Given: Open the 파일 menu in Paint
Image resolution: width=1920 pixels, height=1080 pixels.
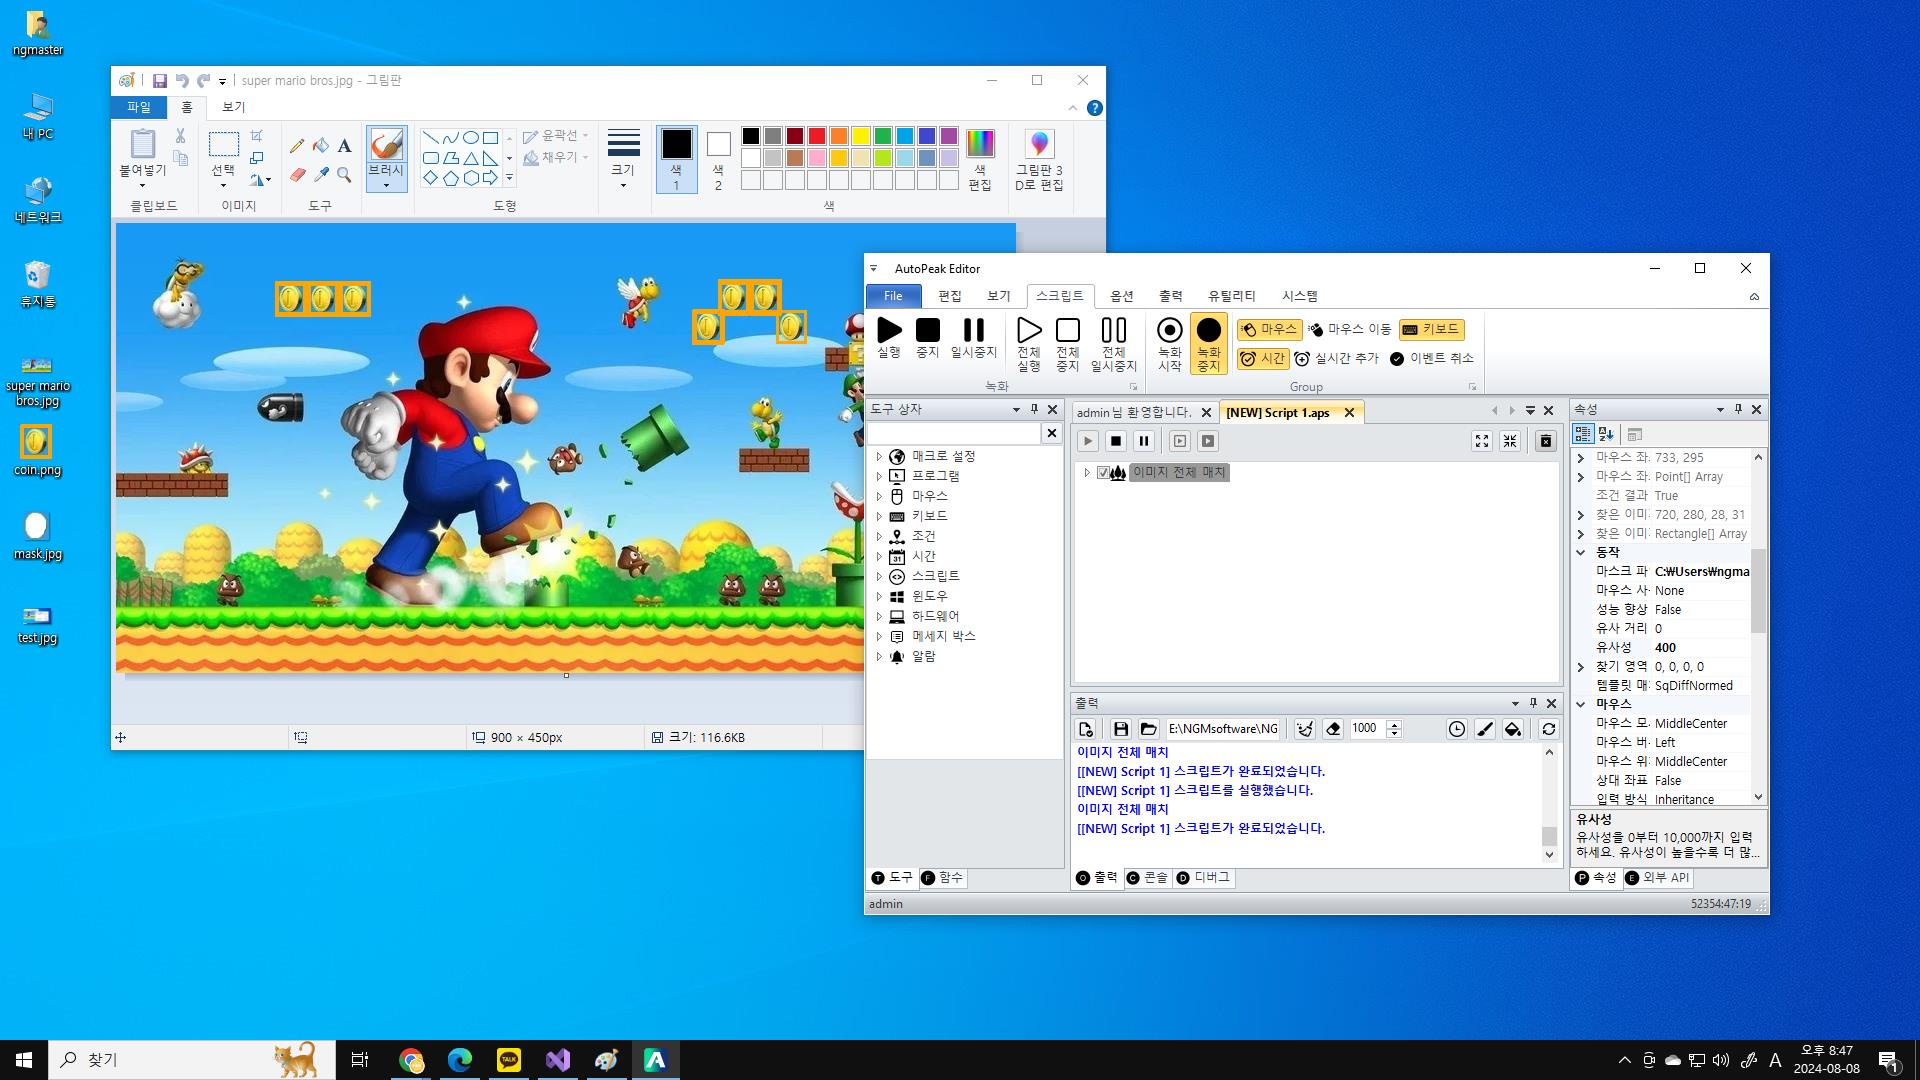Looking at the screenshot, I should (138, 107).
